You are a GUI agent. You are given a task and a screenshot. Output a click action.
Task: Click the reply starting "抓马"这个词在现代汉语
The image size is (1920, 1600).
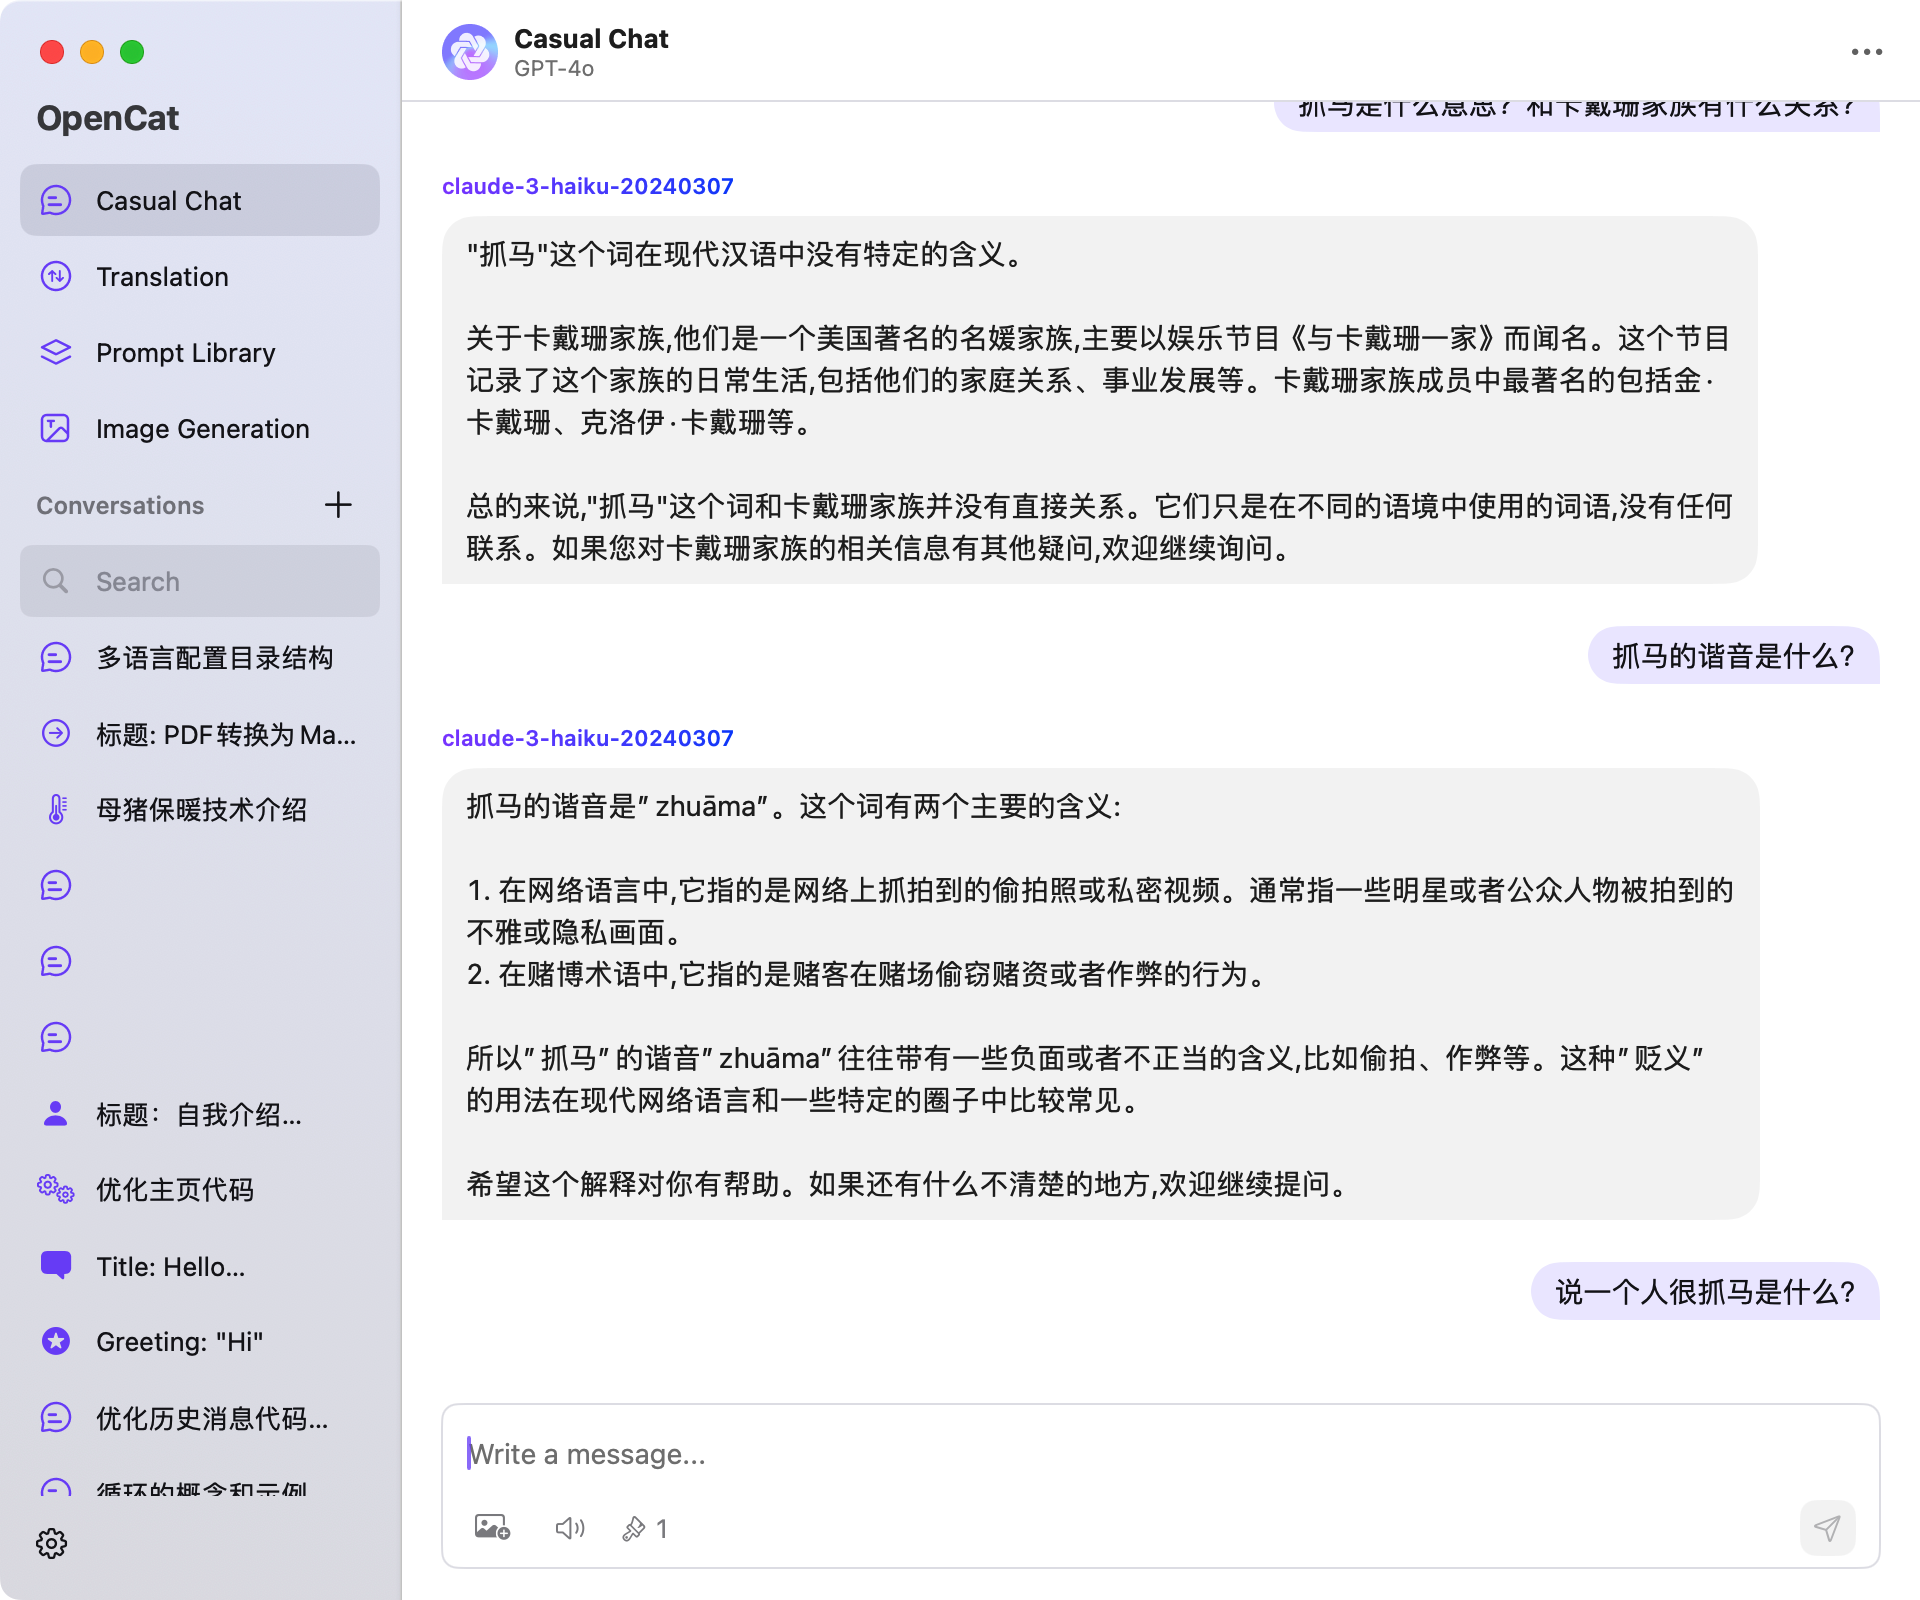pos(1100,400)
